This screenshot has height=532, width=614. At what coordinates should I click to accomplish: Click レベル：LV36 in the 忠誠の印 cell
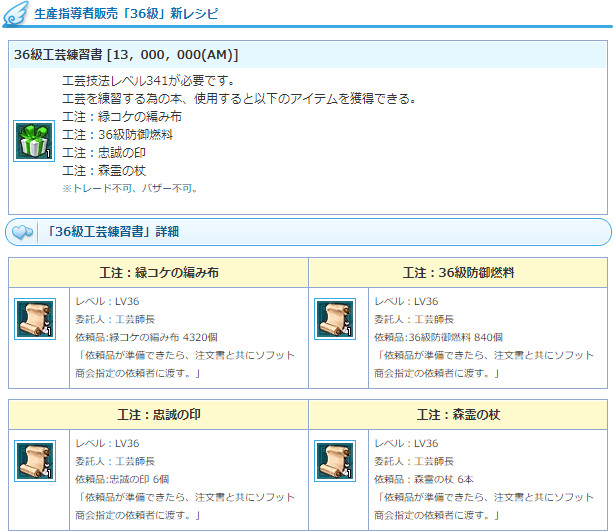107,444
